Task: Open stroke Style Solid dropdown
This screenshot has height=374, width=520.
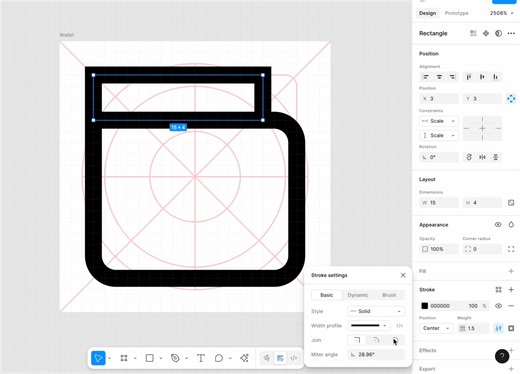Action: (376, 311)
